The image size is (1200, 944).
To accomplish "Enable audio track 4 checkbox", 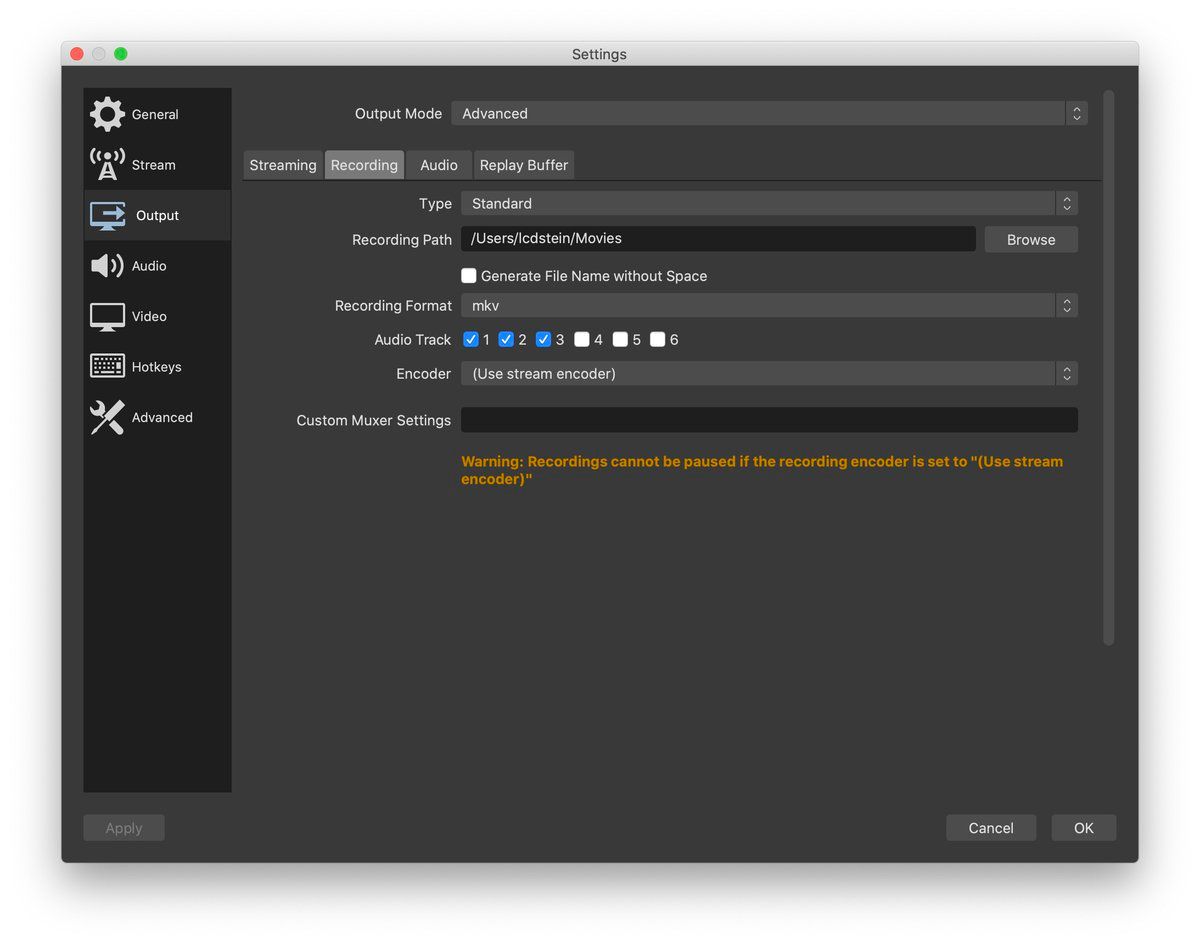I will click(x=582, y=340).
